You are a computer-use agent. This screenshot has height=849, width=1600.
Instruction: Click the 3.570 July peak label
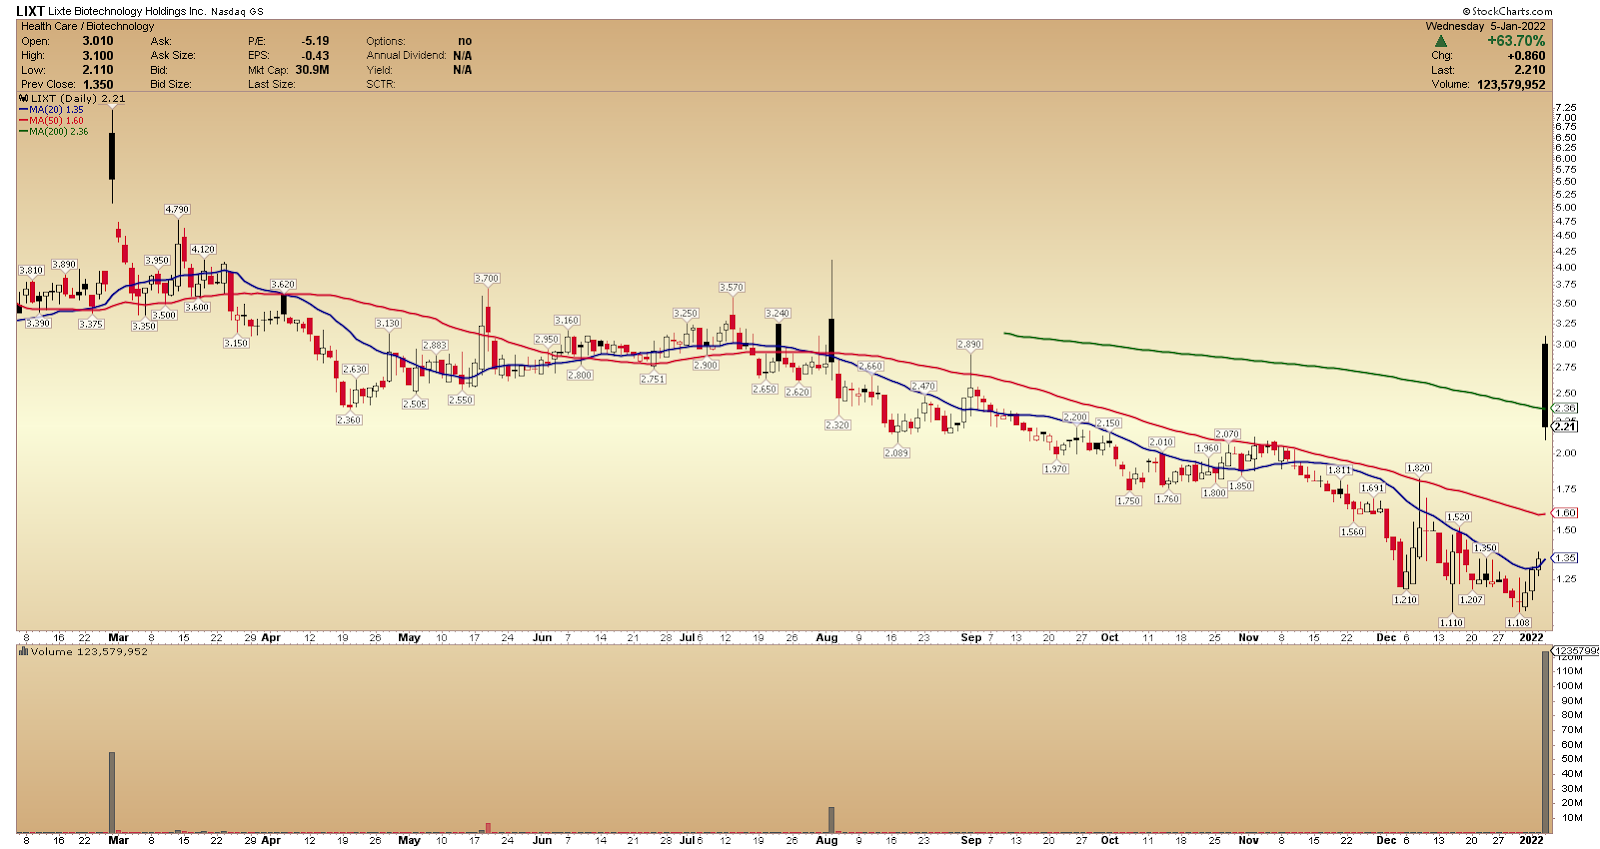point(732,287)
